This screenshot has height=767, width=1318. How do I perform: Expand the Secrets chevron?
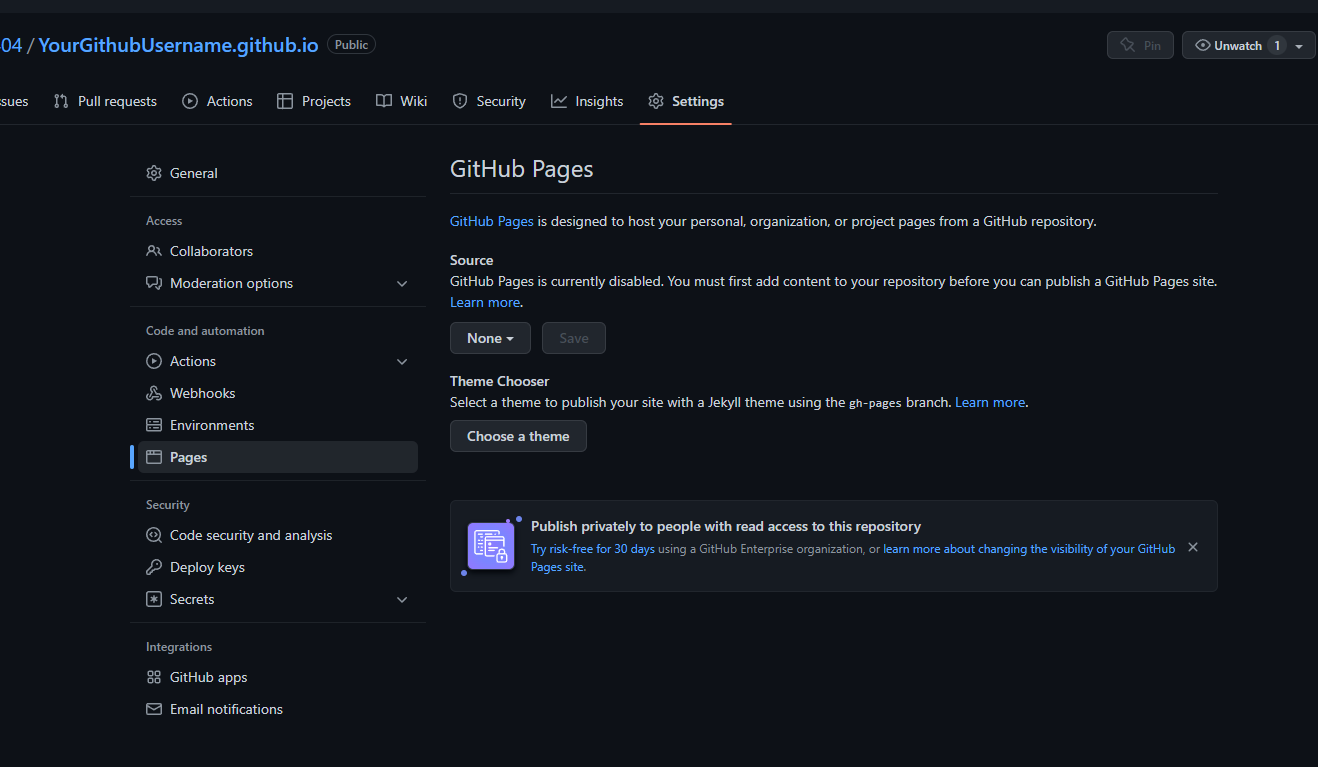(x=402, y=599)
